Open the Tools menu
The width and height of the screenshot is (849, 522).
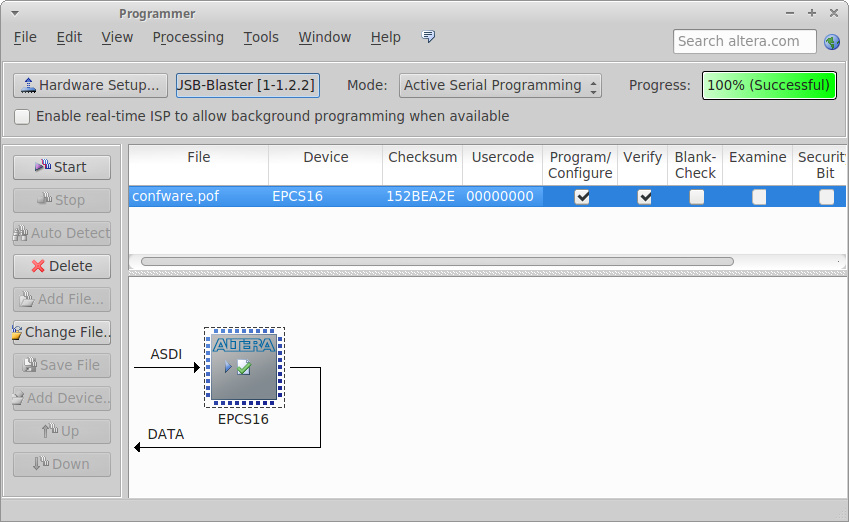coord(261,37)
